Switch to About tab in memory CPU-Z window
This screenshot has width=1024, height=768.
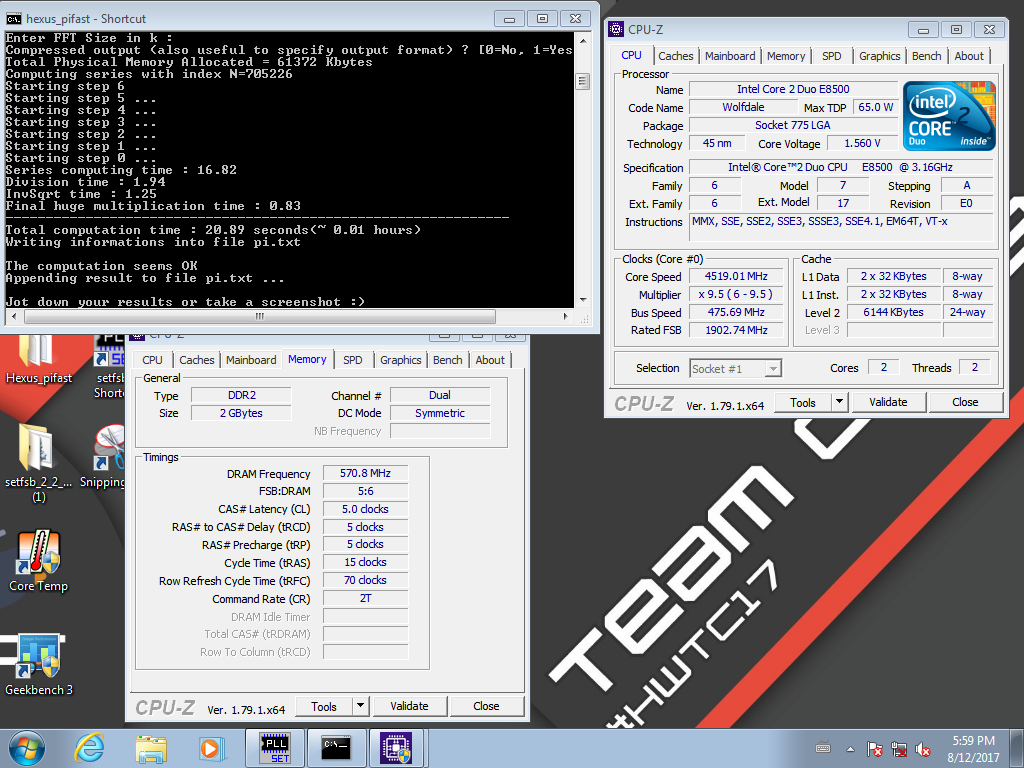pyautogui.click(x=490, y=360)
